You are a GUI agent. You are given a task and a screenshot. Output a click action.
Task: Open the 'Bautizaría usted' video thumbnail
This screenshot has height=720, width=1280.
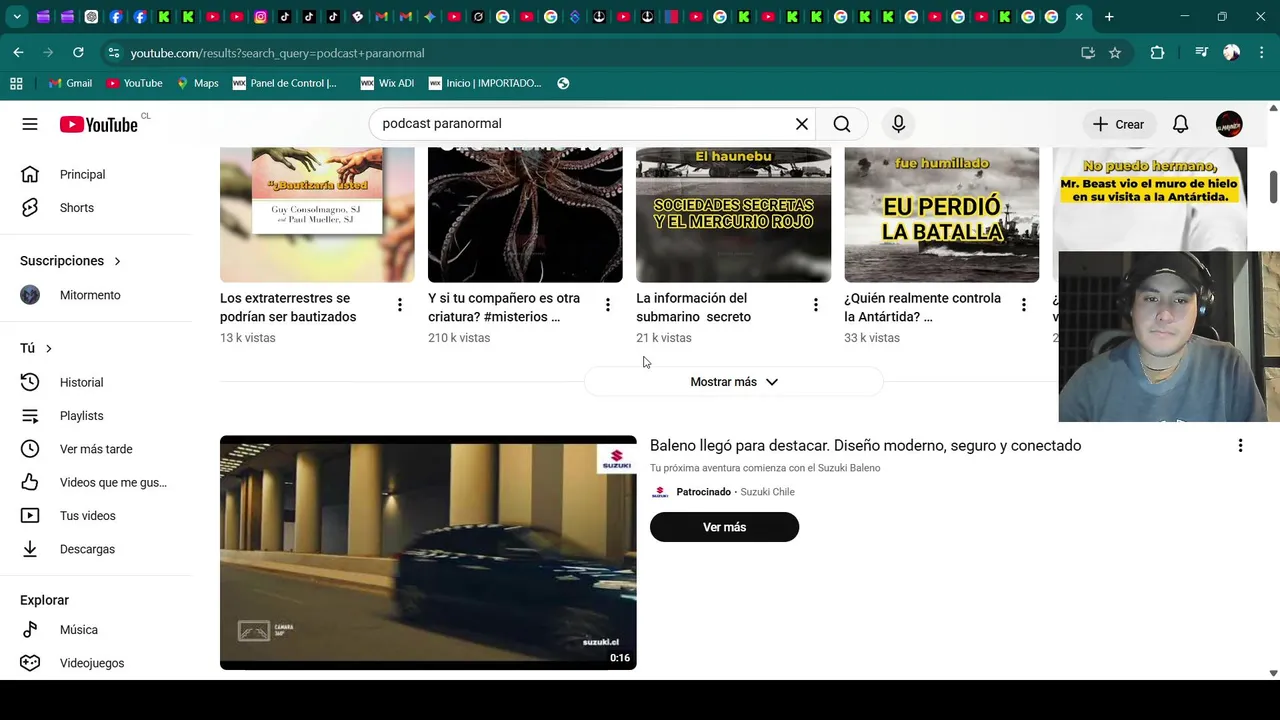[x=317, y=215]
